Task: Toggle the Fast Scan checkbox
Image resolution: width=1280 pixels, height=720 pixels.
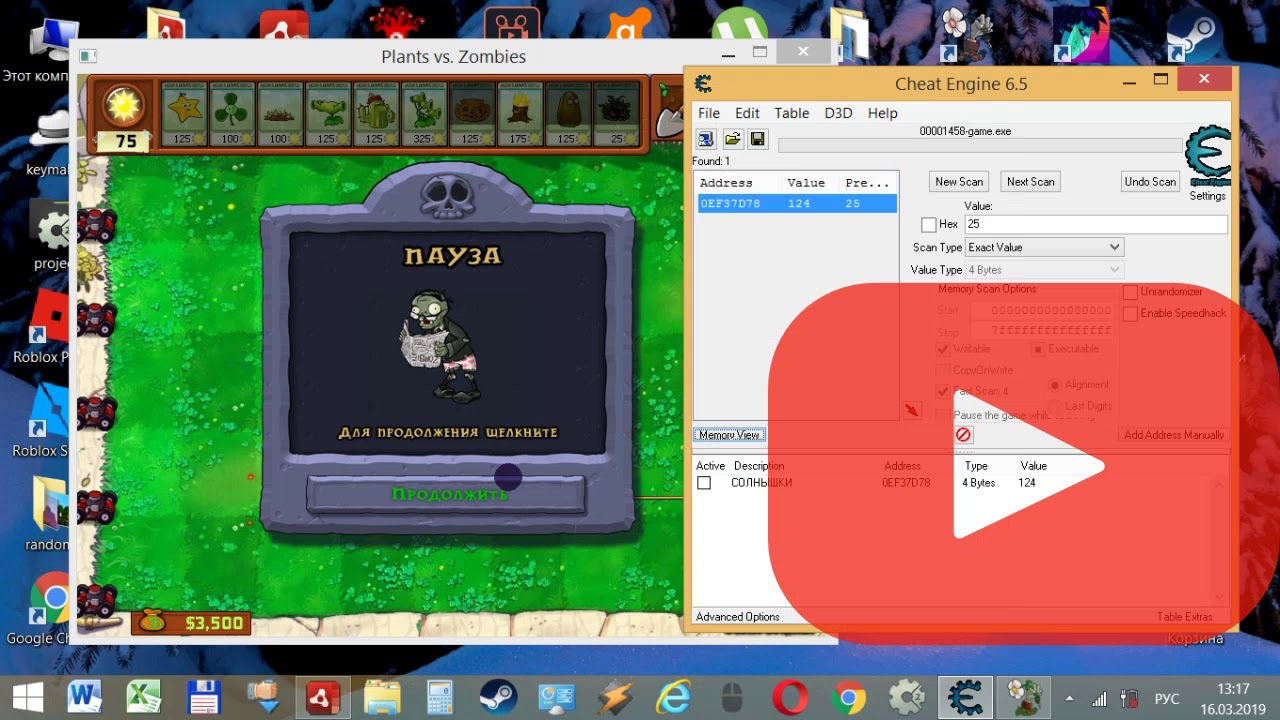Action: (x=942, y=391)
